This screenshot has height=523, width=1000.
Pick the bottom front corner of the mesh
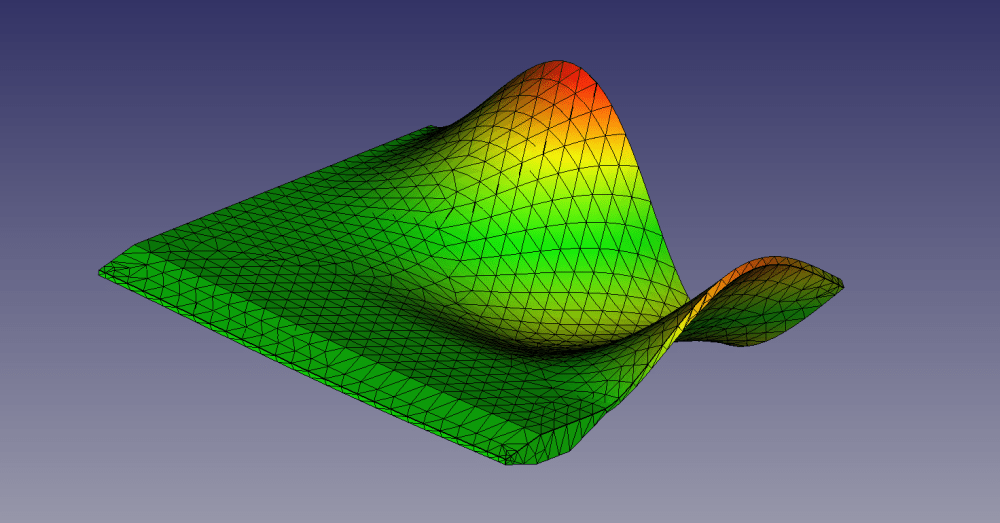click(x=510, y=459)
